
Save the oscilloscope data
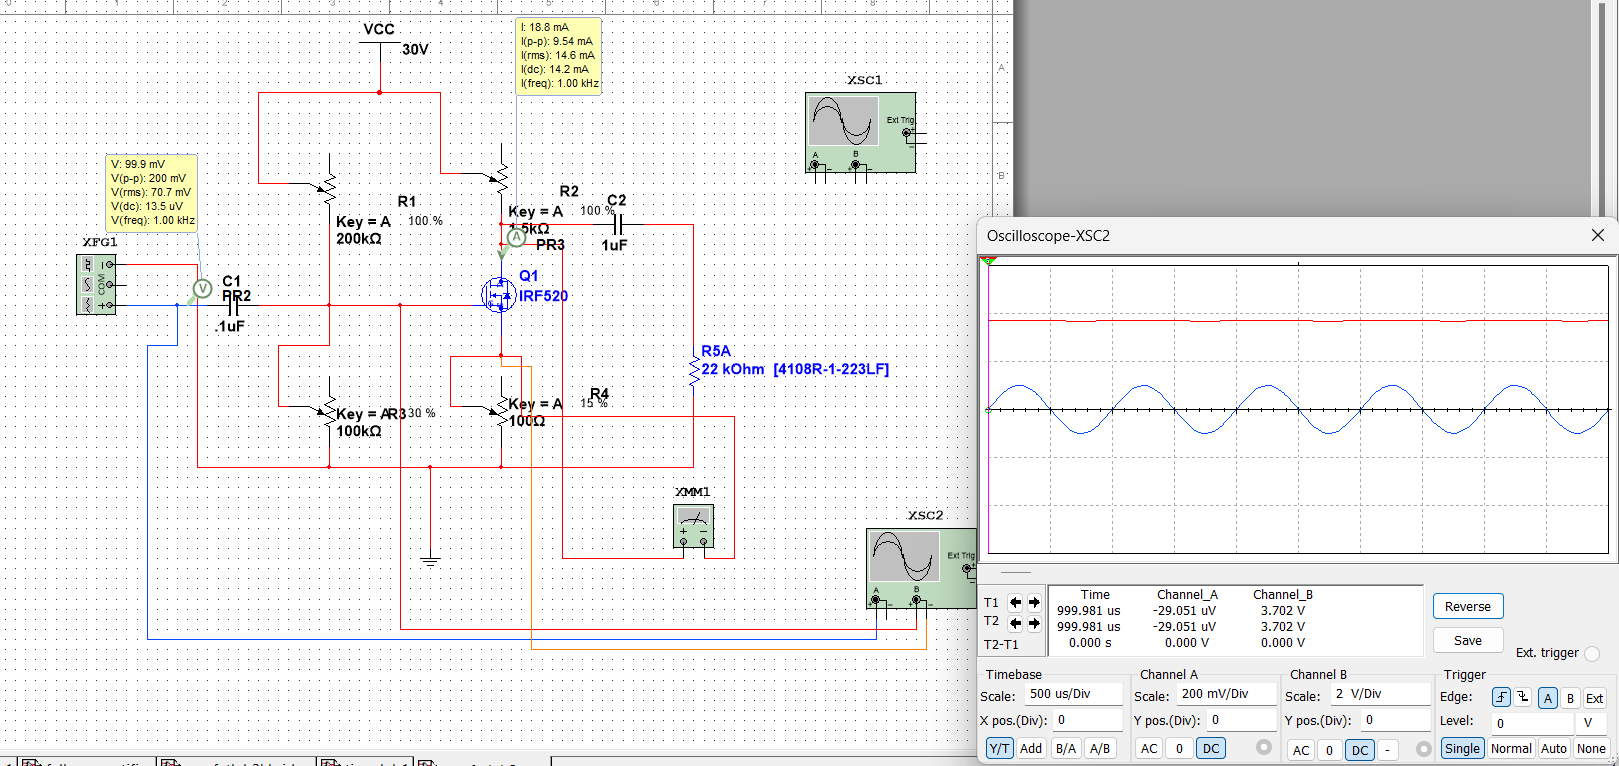[x=1467, y=640]
